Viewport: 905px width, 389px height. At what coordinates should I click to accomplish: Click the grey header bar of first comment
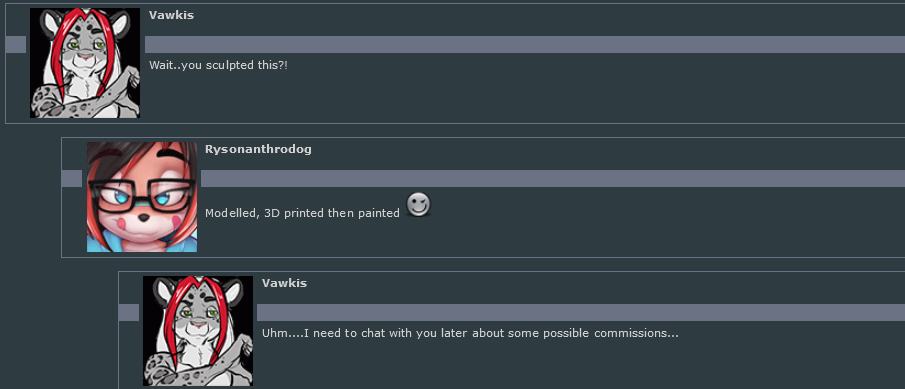click(525, 44)
